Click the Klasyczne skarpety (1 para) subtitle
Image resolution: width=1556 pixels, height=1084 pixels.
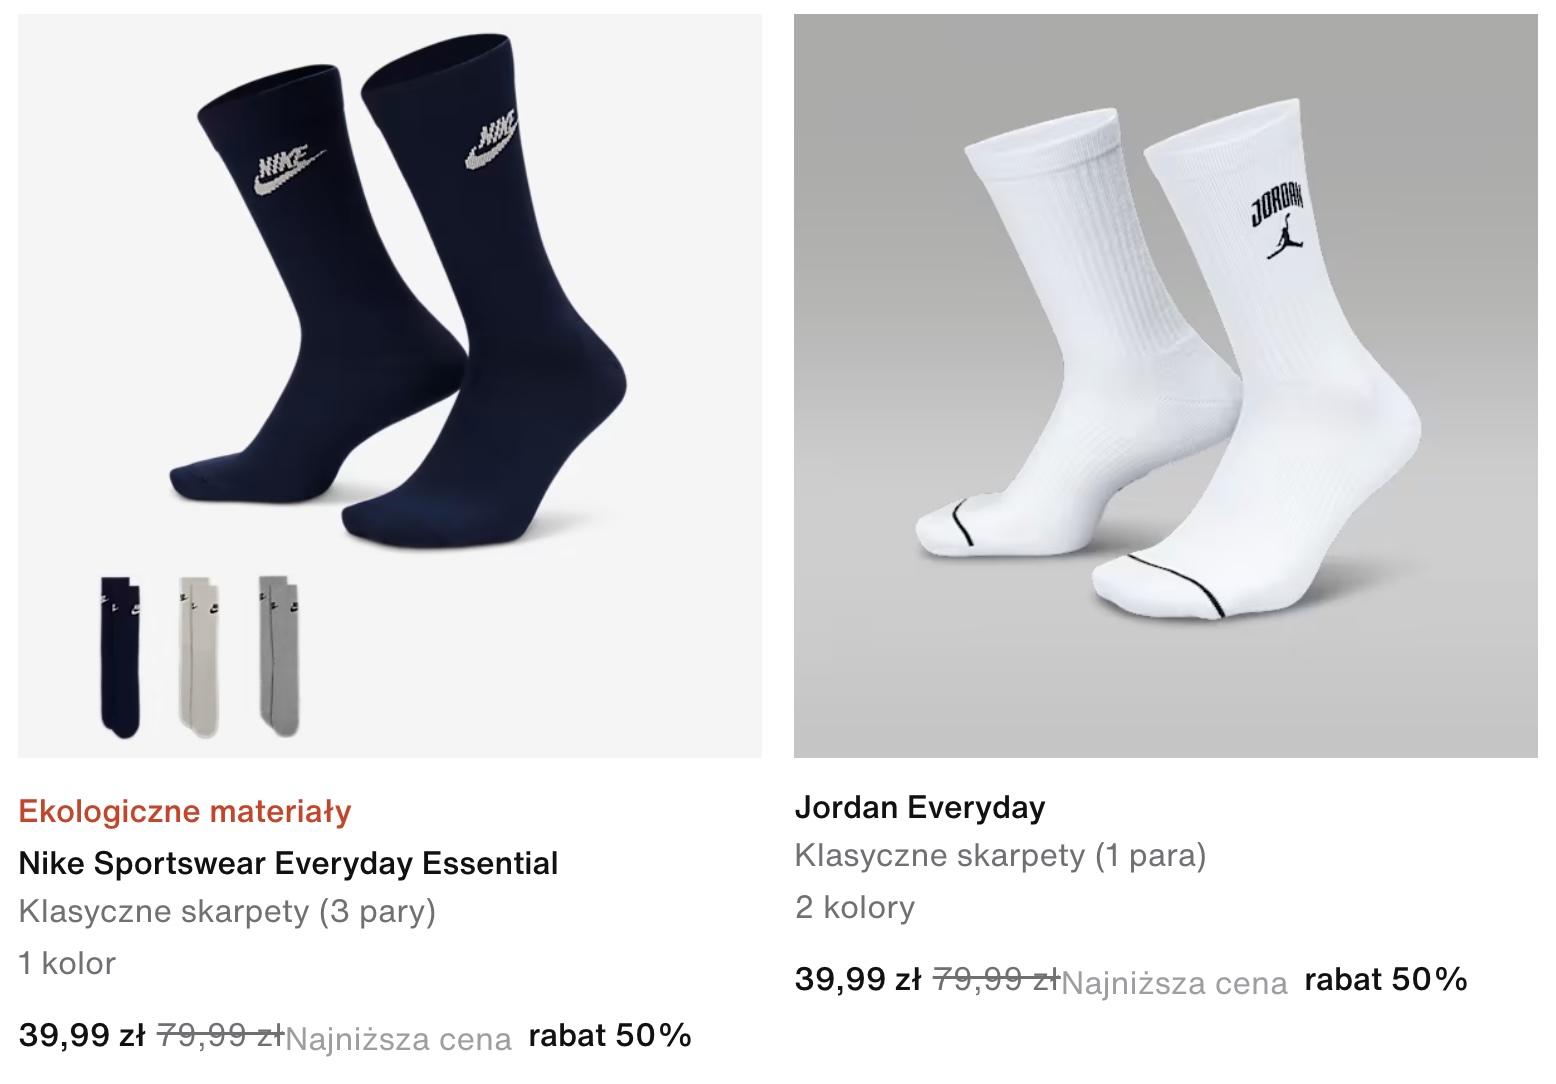point(1000,856)
